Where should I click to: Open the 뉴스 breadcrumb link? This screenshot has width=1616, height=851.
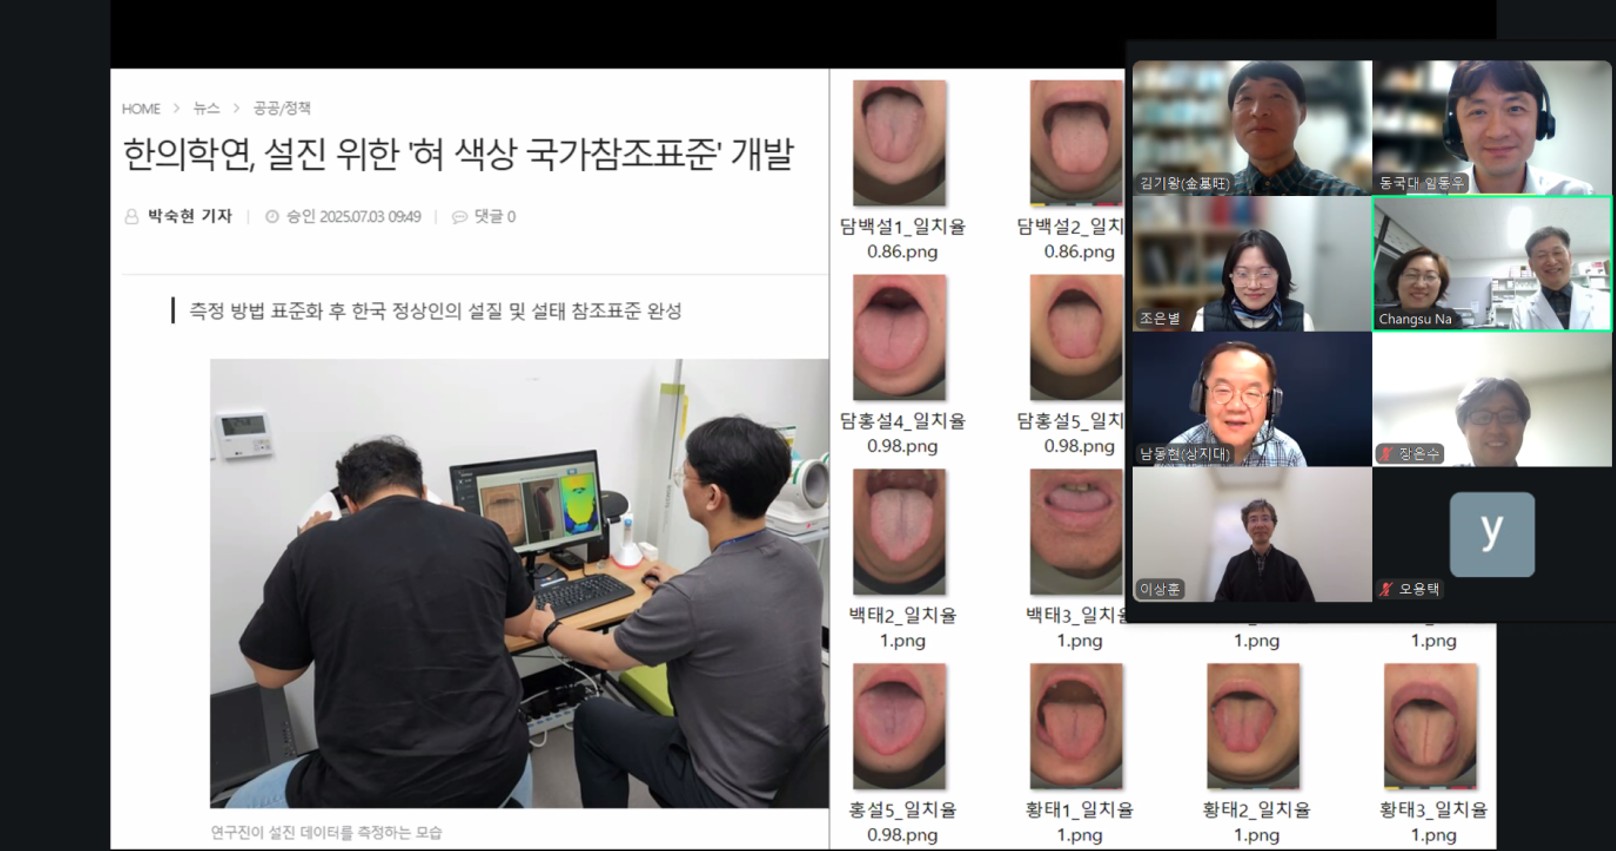pos(206,108)
